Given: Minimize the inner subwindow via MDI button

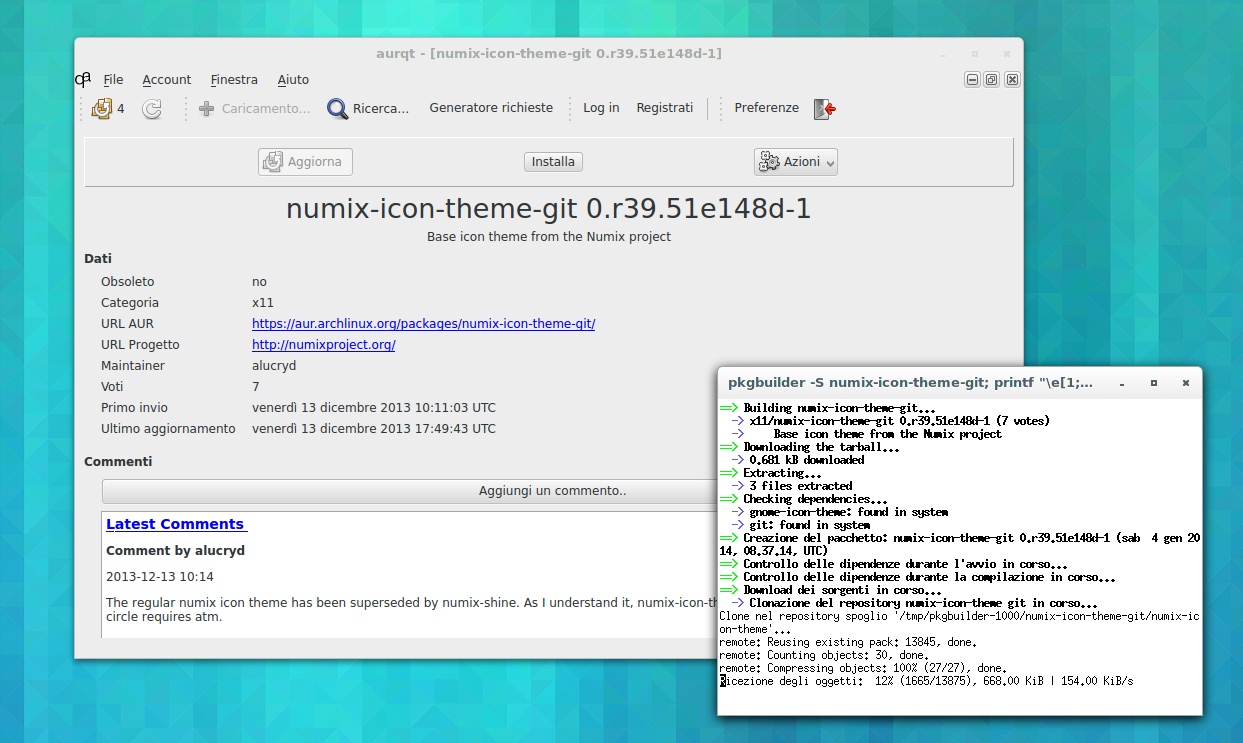Looking at the screenshot, I should (972, 80).
